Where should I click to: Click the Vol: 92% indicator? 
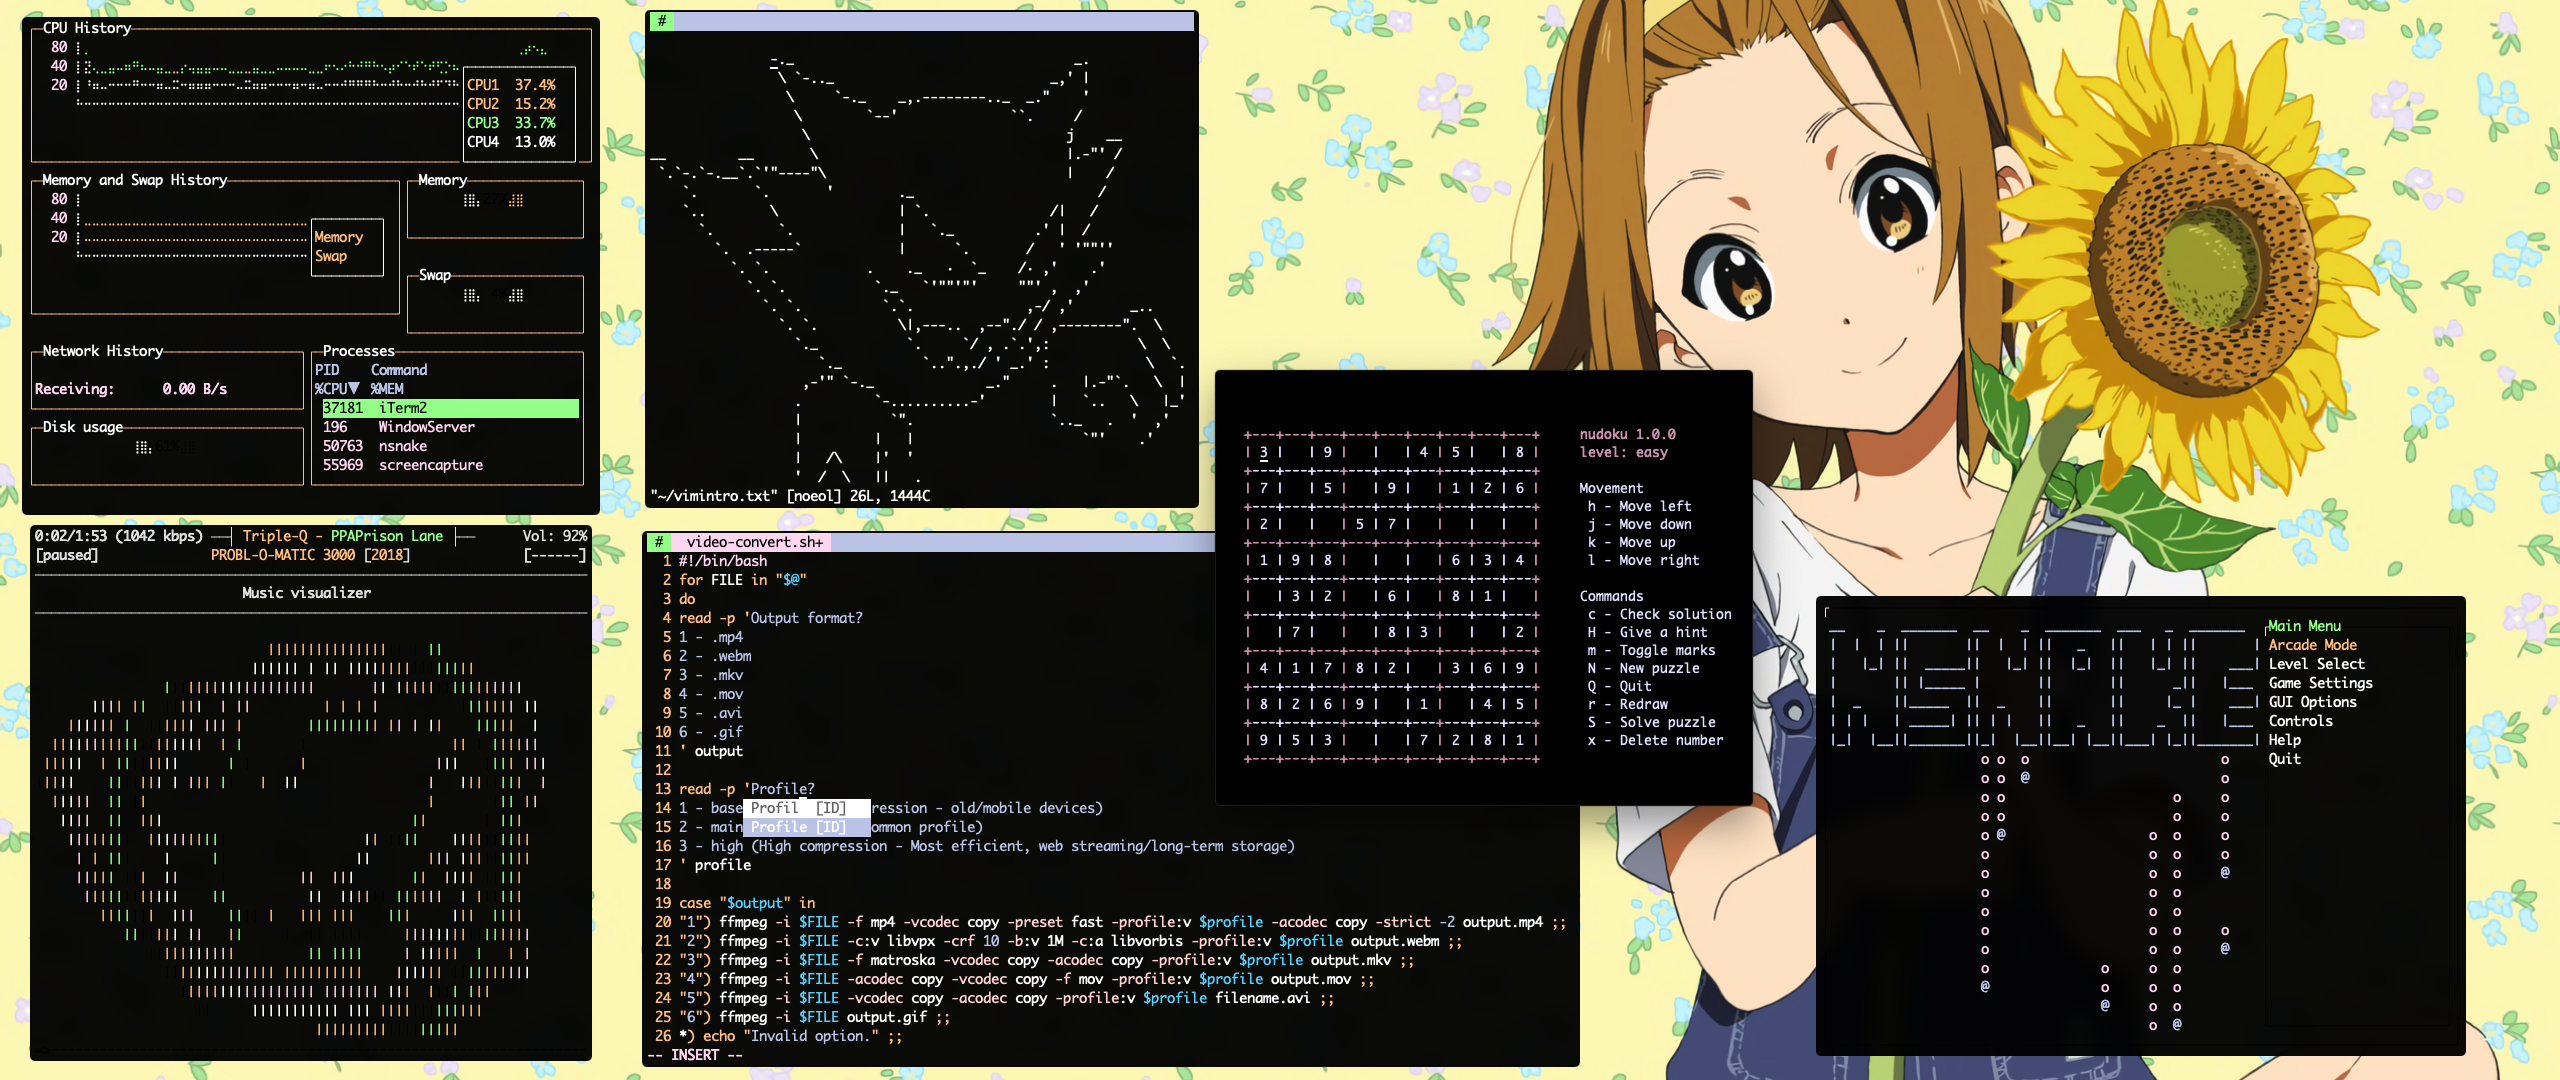(x=554, y=536)
